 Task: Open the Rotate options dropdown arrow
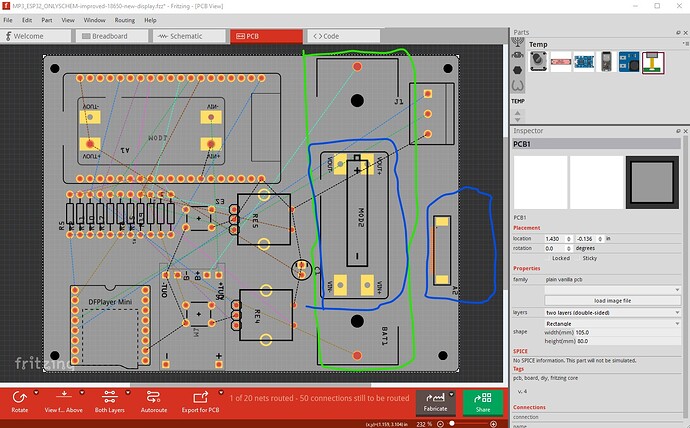coord(36,392)
